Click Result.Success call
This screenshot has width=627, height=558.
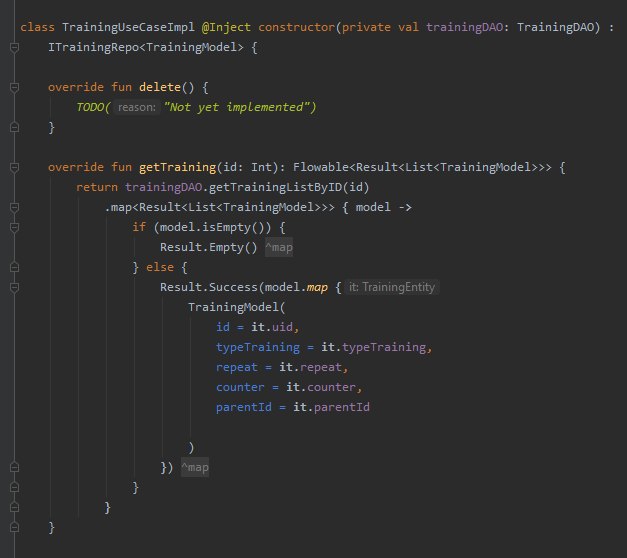pyautogui.click(x=209, y=287)
